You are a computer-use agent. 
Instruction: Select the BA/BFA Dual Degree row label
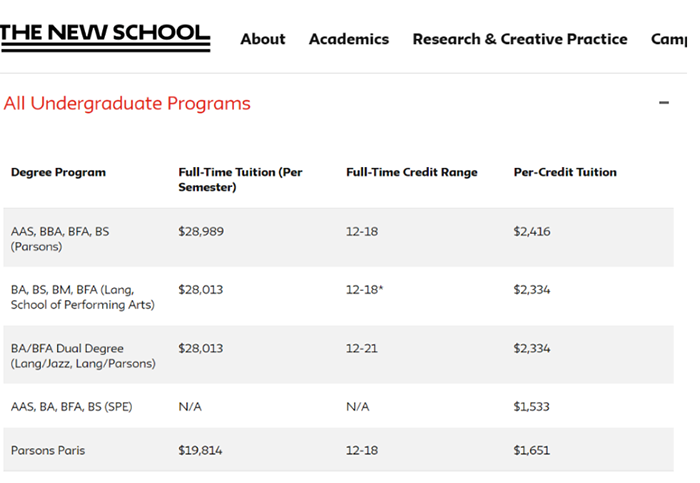point(83,356)
